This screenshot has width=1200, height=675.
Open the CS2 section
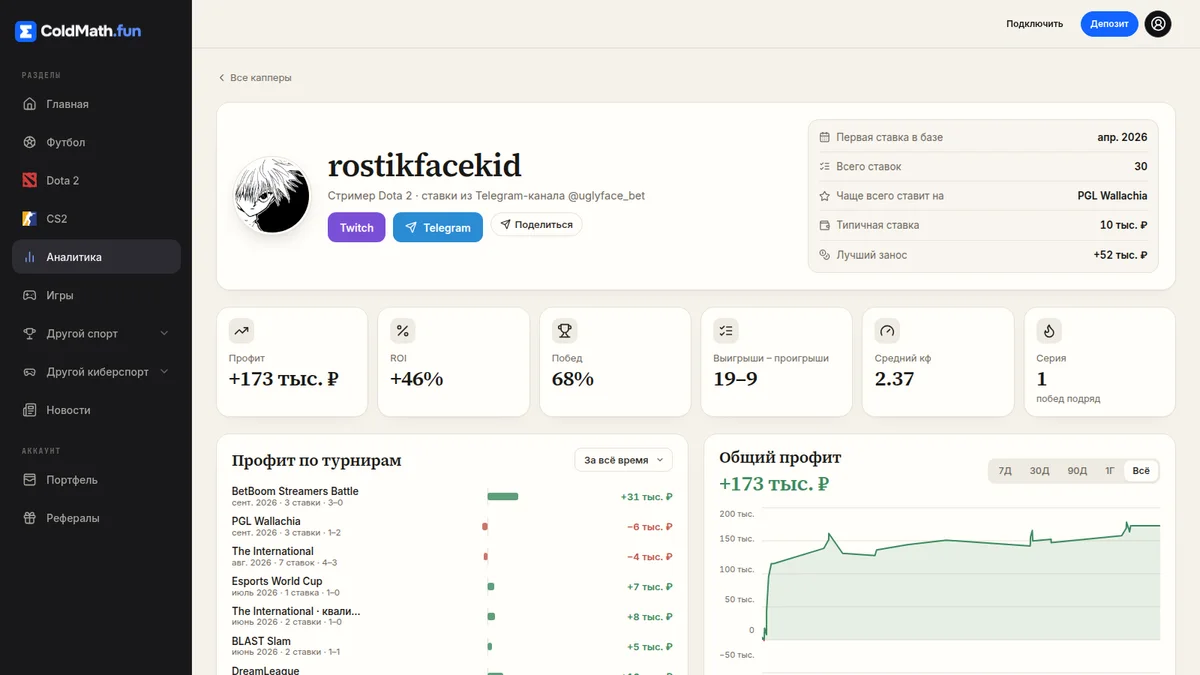(x=96, y=219)
